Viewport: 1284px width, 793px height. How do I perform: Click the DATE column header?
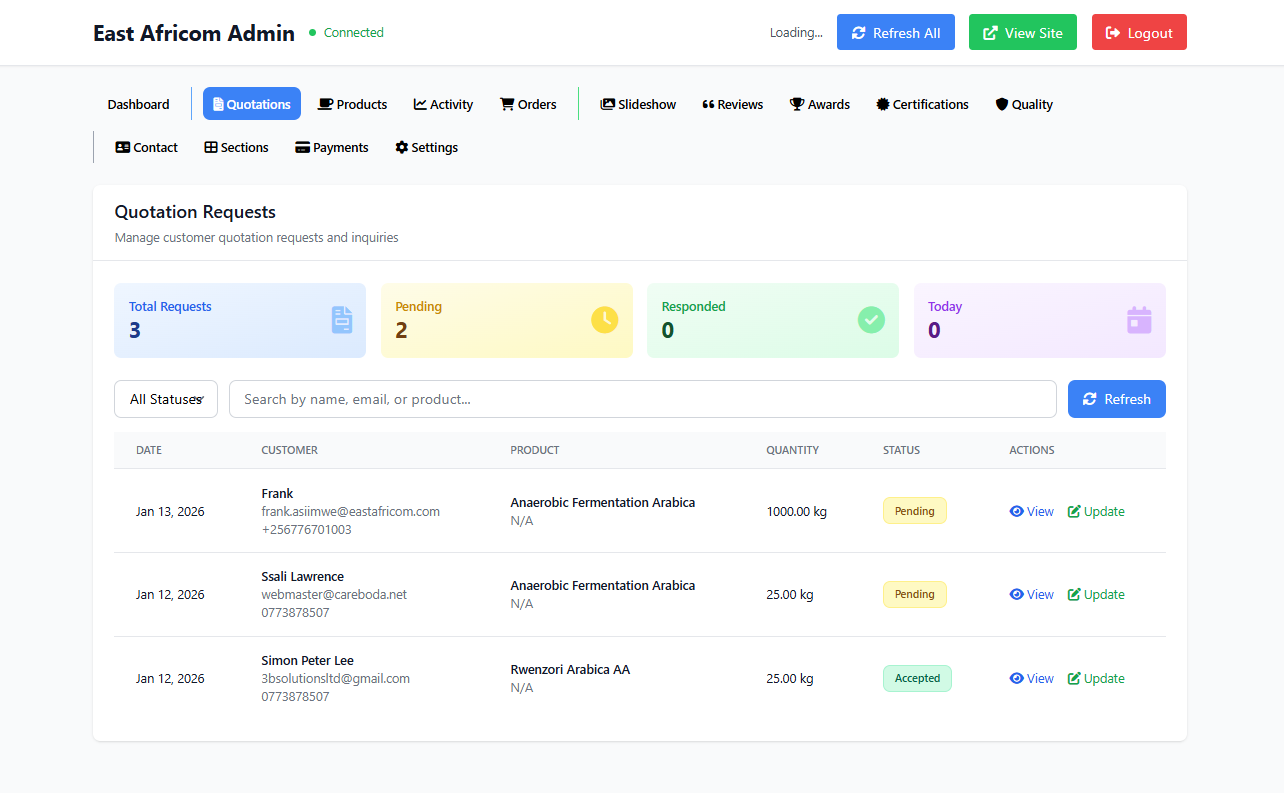(149, 450)
